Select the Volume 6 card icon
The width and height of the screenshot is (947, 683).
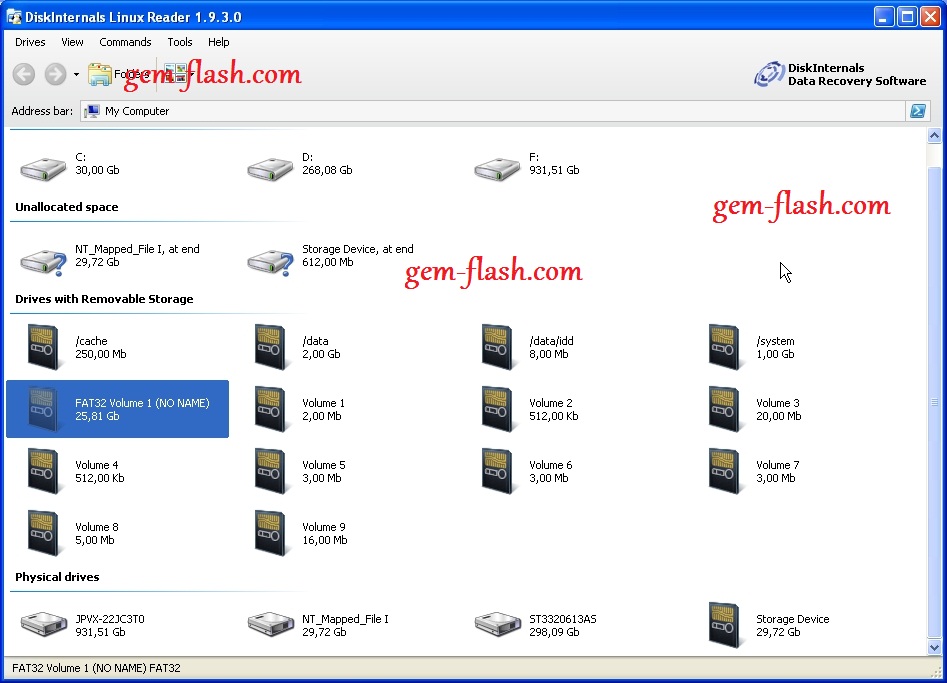coord(497,471)
